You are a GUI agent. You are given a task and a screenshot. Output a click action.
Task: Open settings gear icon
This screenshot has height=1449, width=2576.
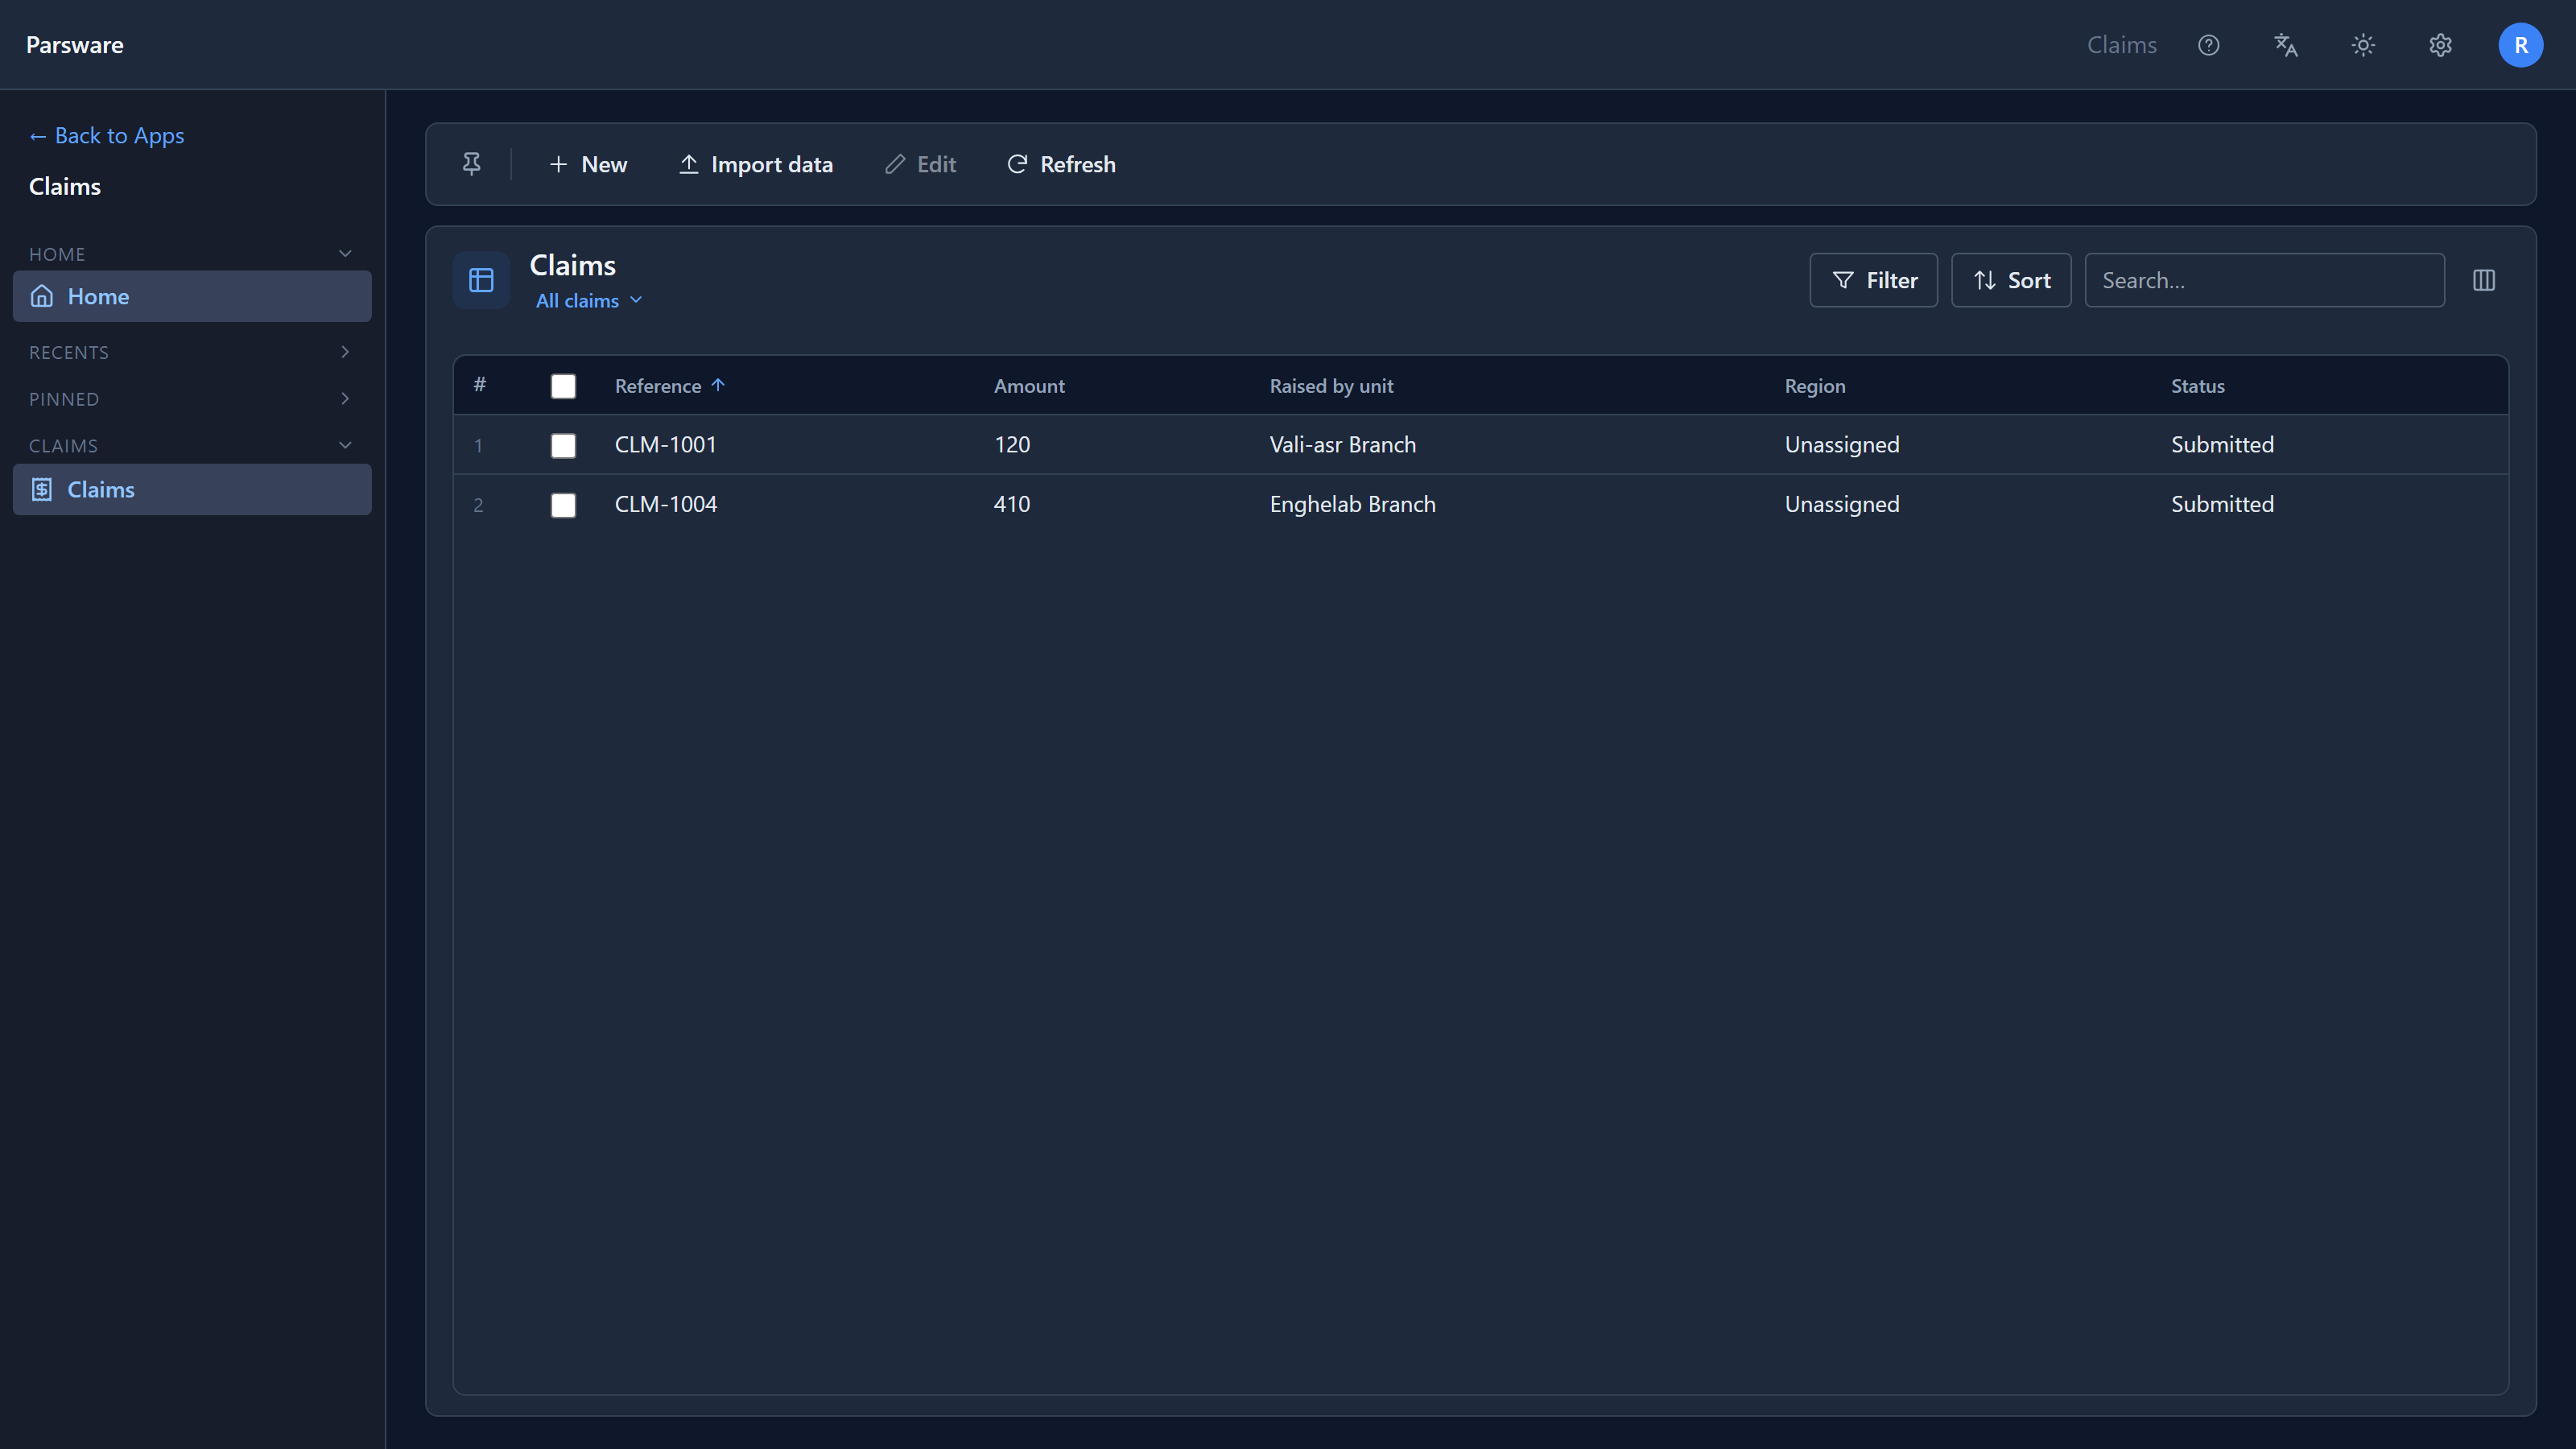[2440, 45]
